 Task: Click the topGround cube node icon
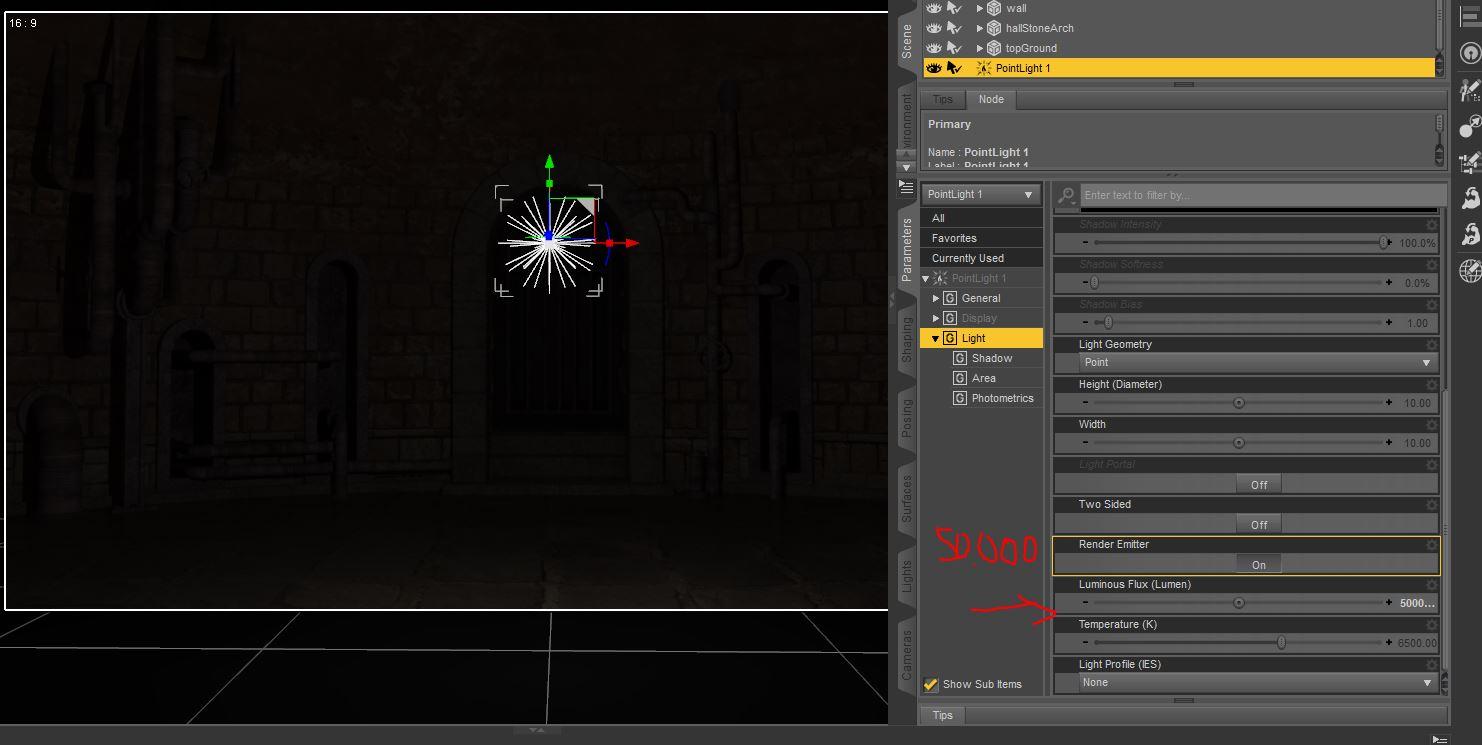point(994,48)
